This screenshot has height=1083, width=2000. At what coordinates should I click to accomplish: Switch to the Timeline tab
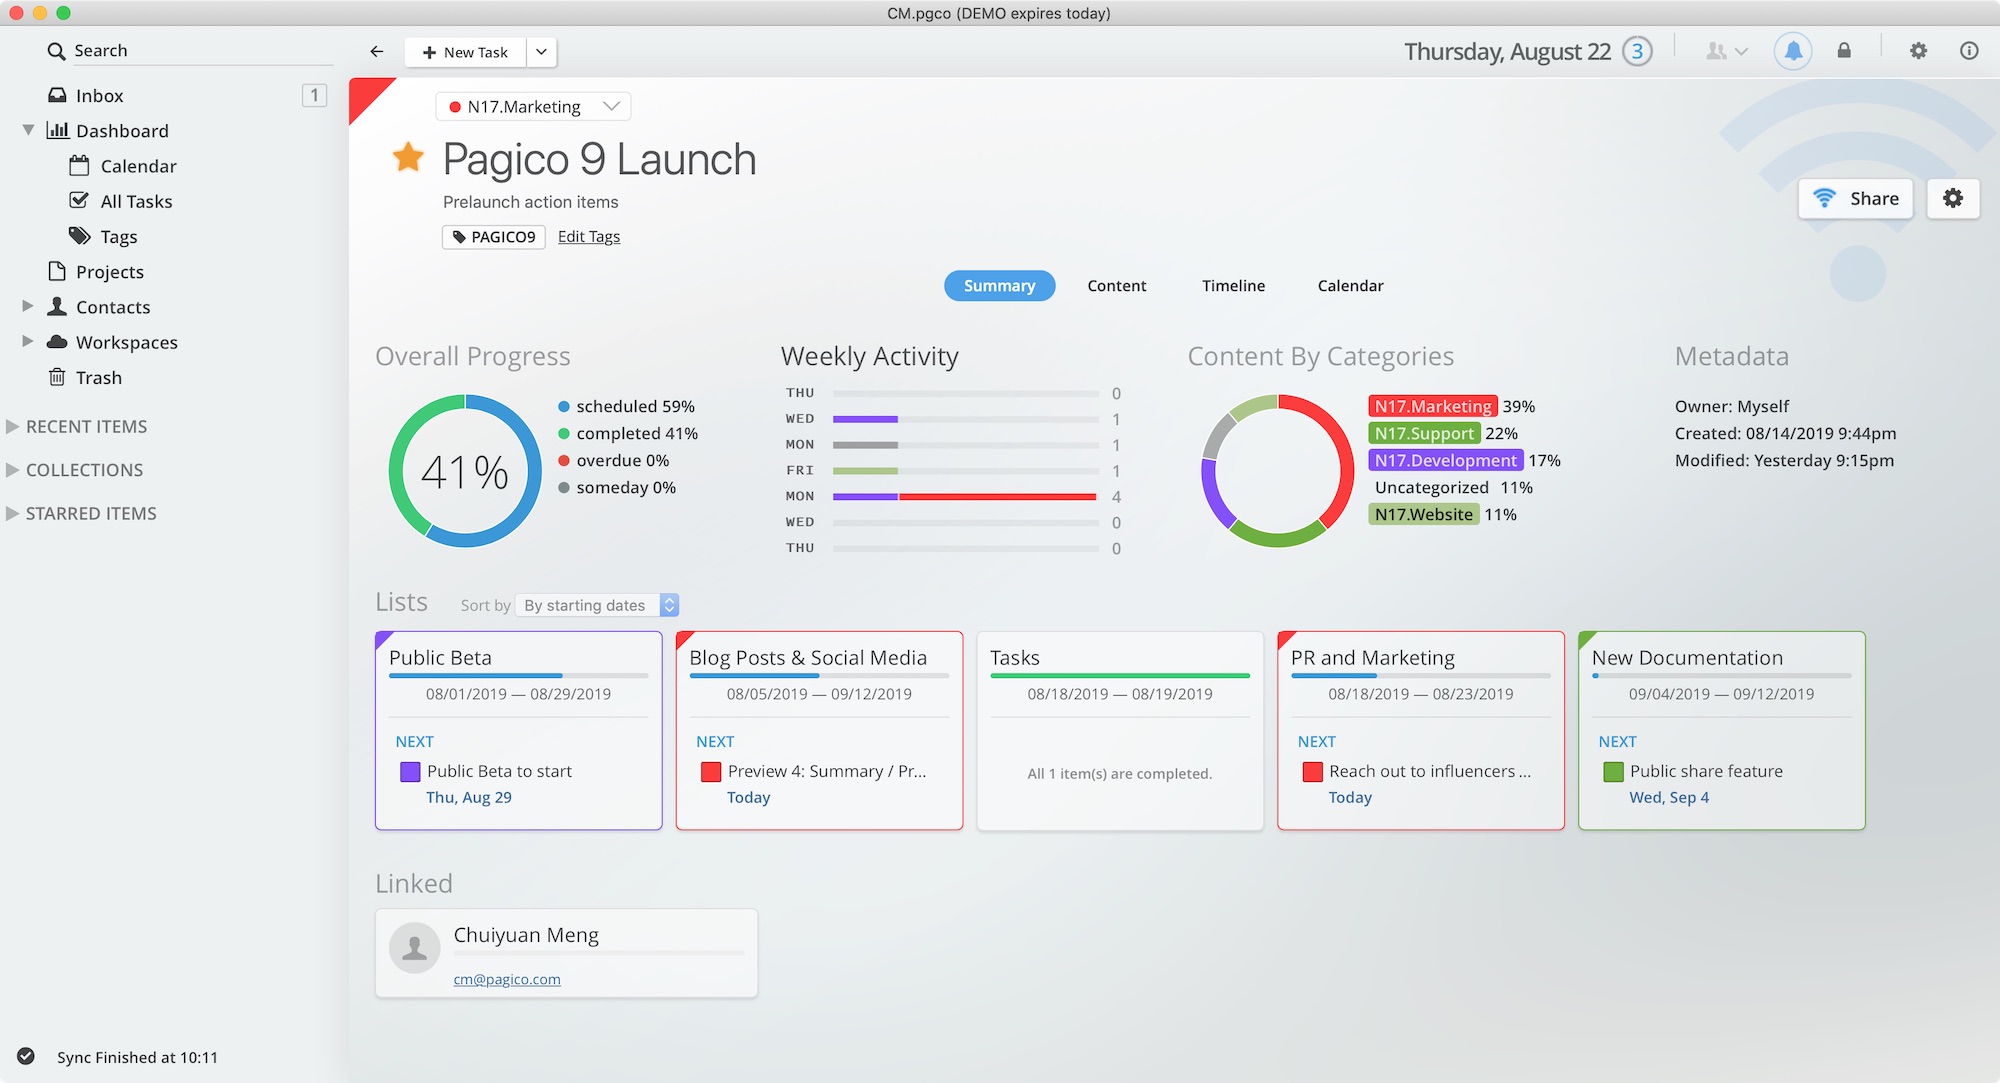tap(1233, 285)
